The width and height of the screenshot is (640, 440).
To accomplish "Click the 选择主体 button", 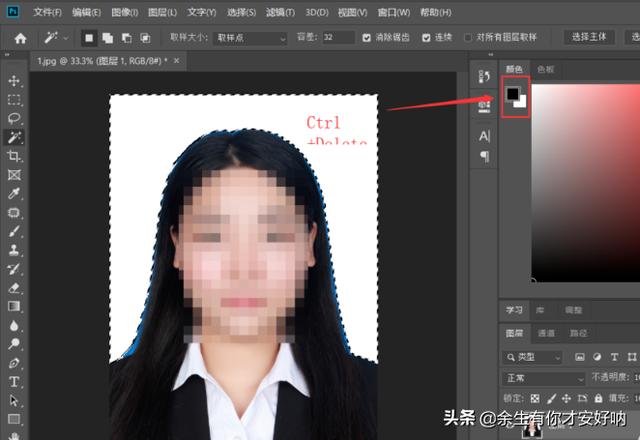I will click(591, 37).
